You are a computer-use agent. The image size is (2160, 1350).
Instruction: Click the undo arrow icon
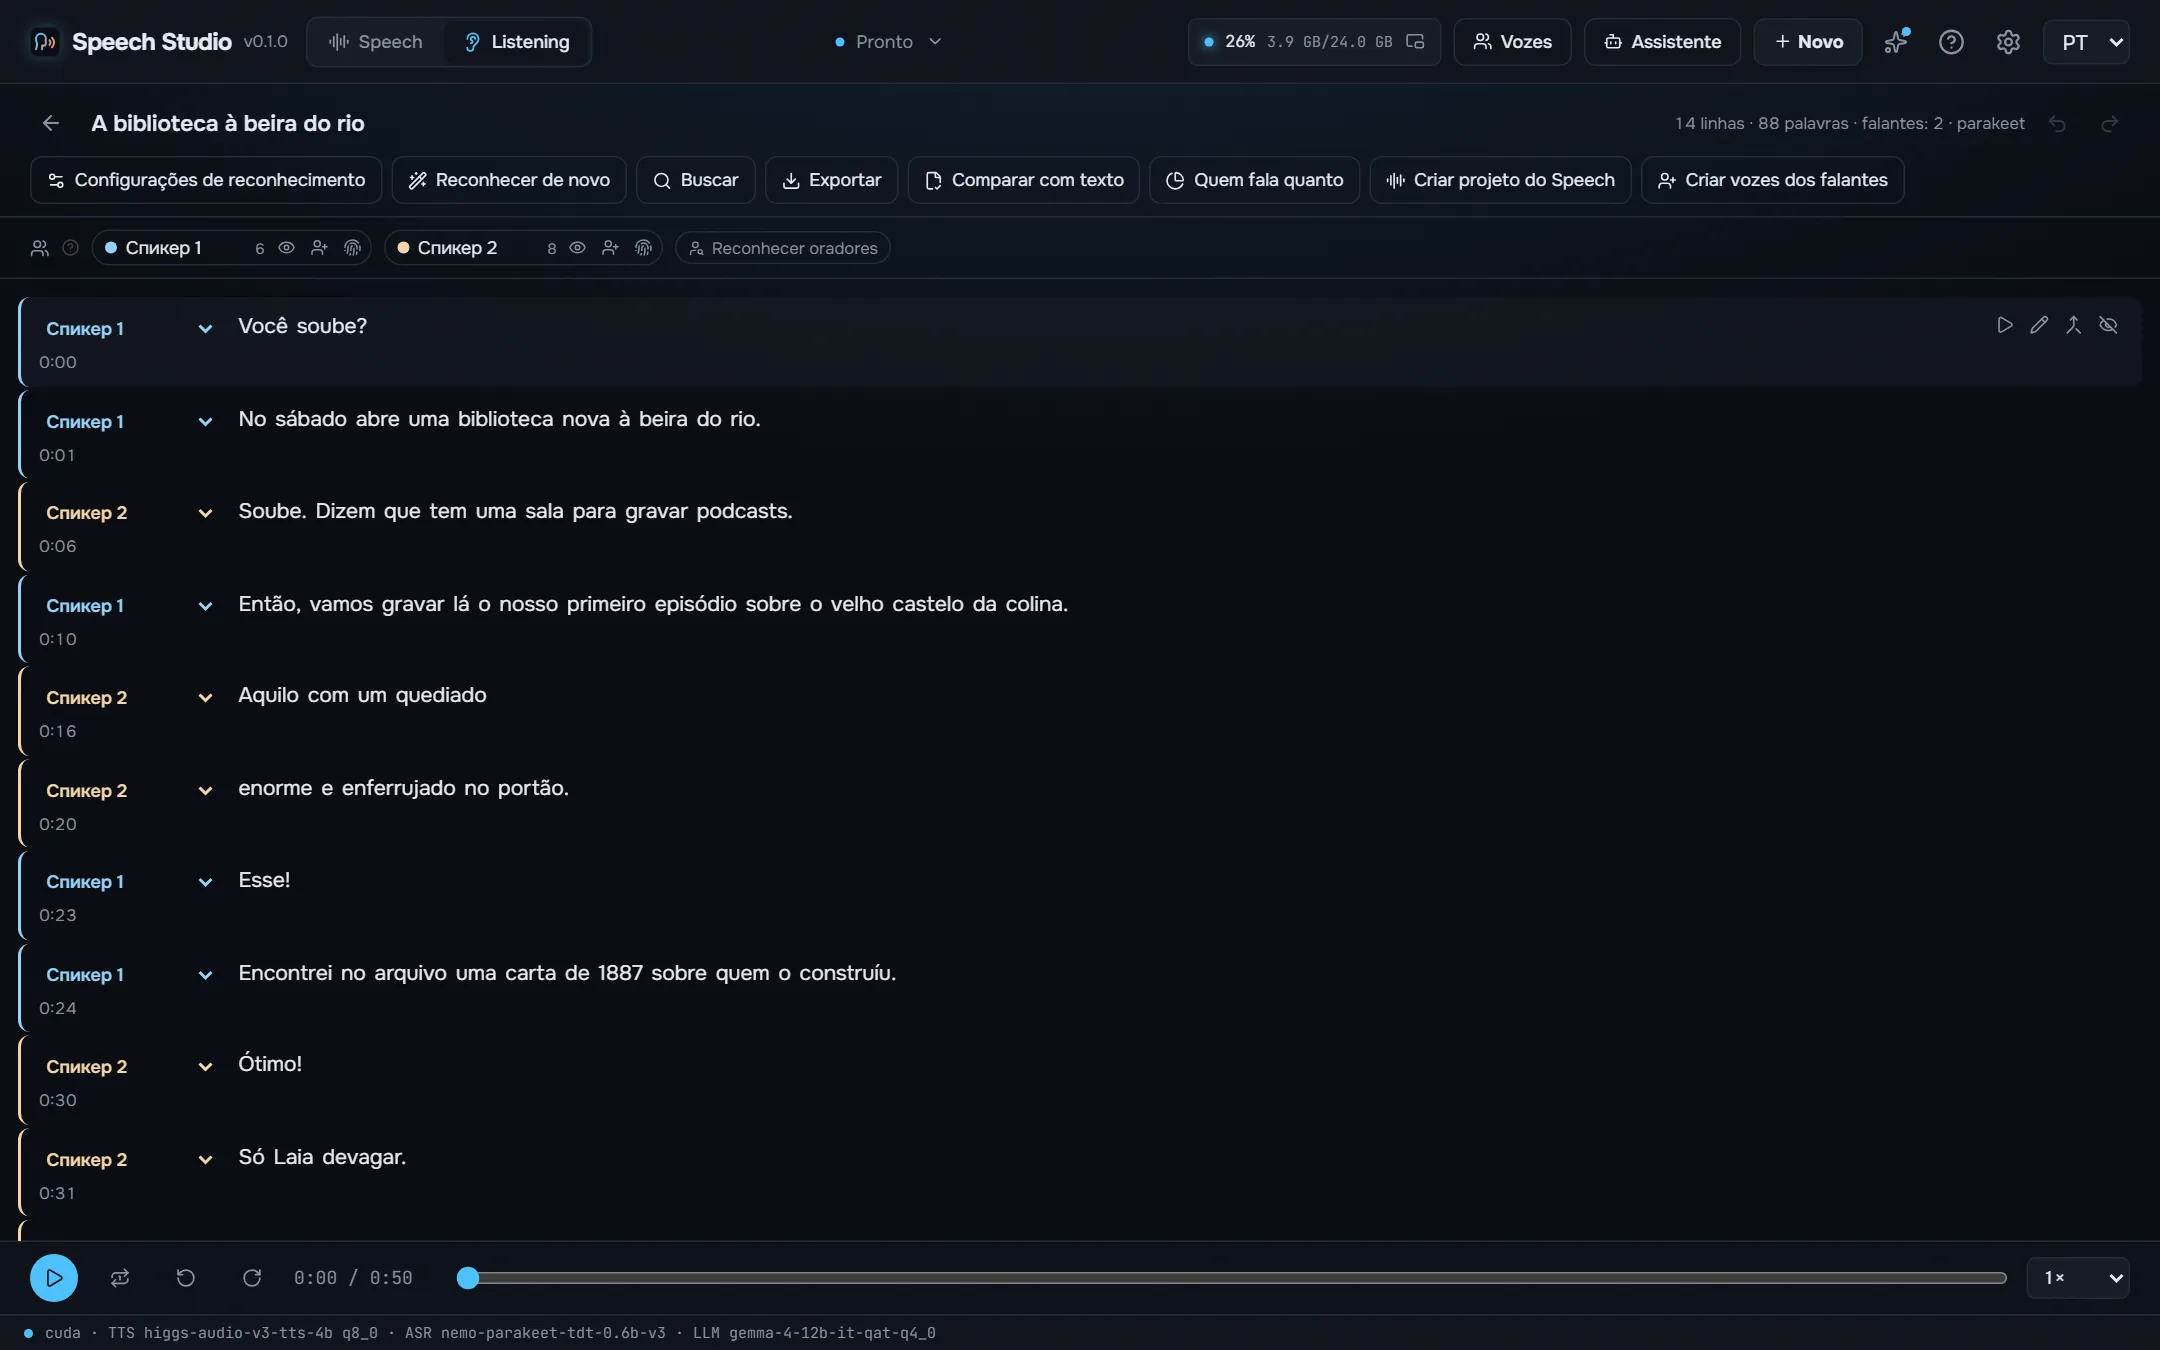tap(2058, 124)
